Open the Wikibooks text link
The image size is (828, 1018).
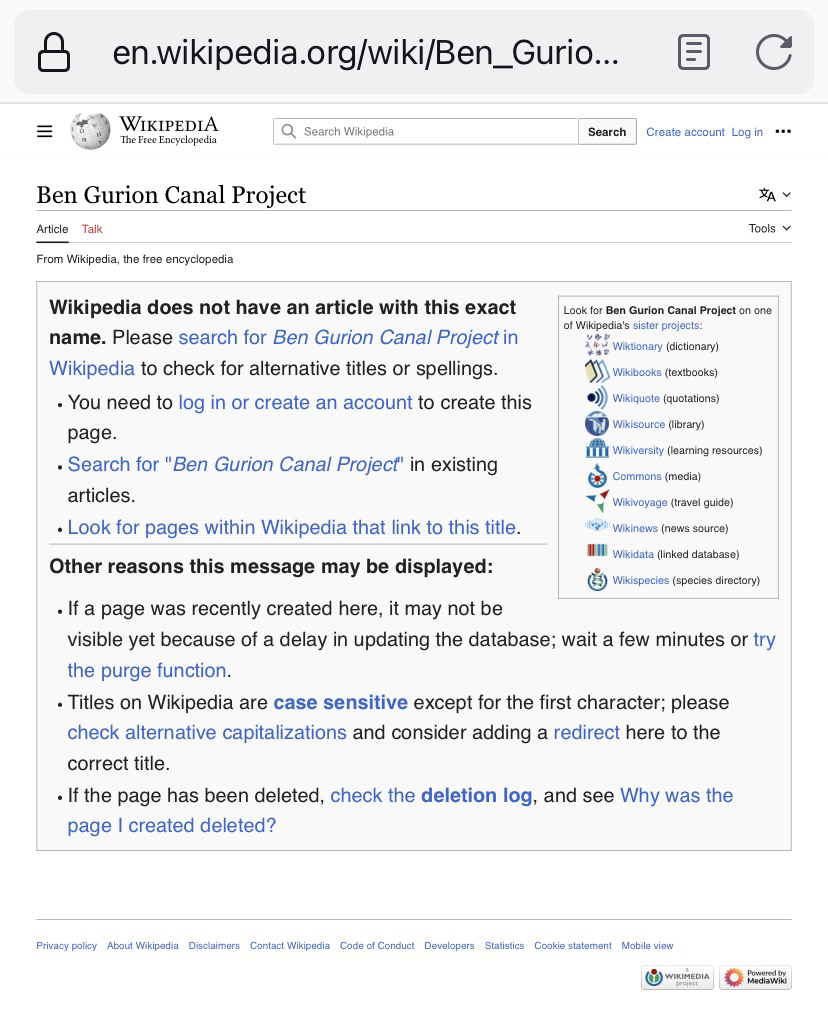[x=637, y=372]
